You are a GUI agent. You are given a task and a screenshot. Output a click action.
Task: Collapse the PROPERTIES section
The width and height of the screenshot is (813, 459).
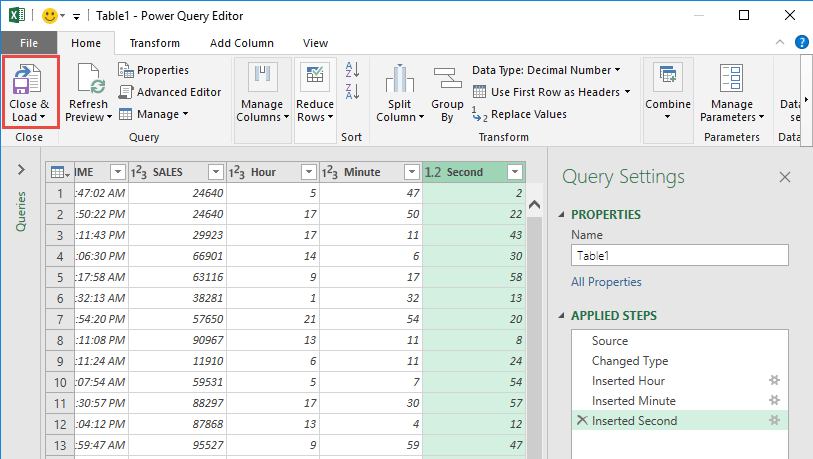[561, 215]
